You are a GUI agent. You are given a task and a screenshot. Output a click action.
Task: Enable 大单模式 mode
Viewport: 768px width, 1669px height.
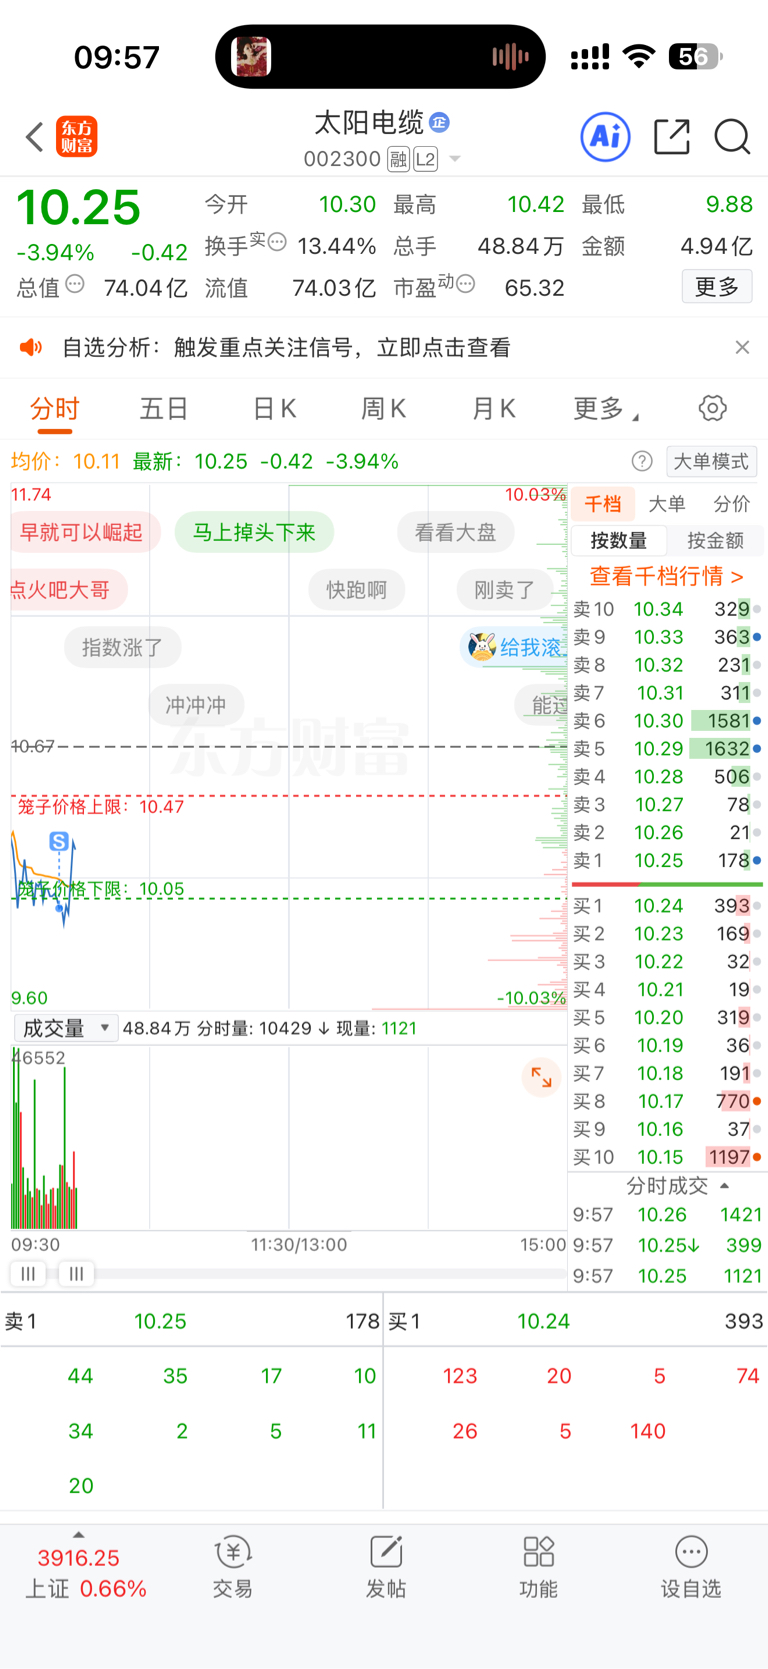click(711, 461)
